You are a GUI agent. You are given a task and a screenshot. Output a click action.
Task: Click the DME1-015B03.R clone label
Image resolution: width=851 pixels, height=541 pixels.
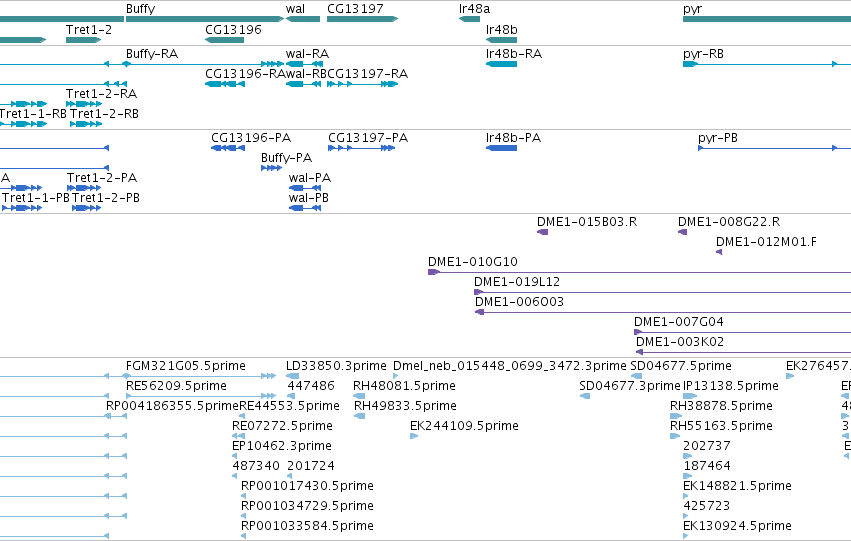(x=587, y=222)
